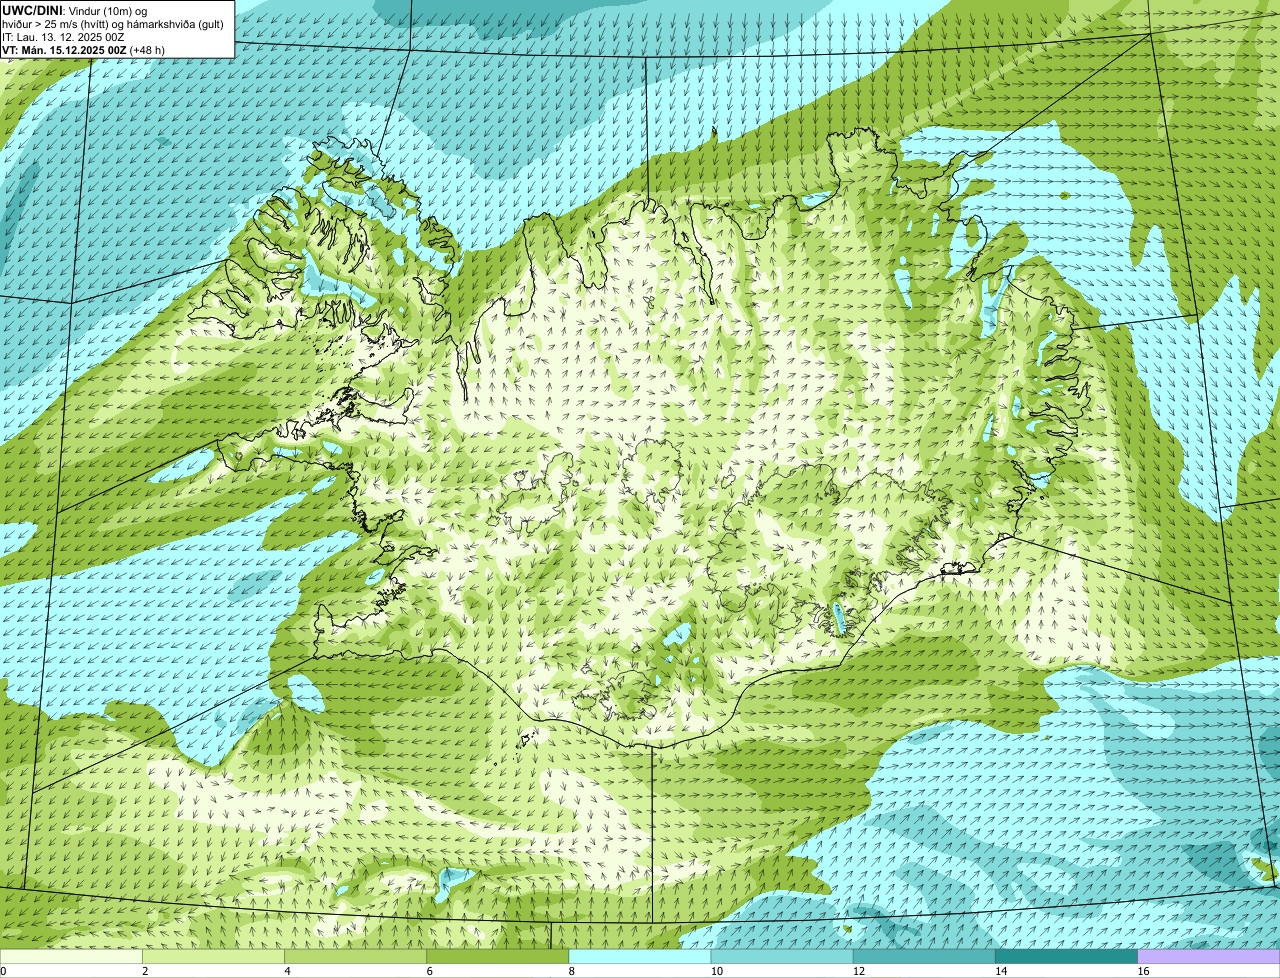Click the "14" tick label on the color scale
The height and width of the screenshot is (978, 1280).
pos(1000,971)
